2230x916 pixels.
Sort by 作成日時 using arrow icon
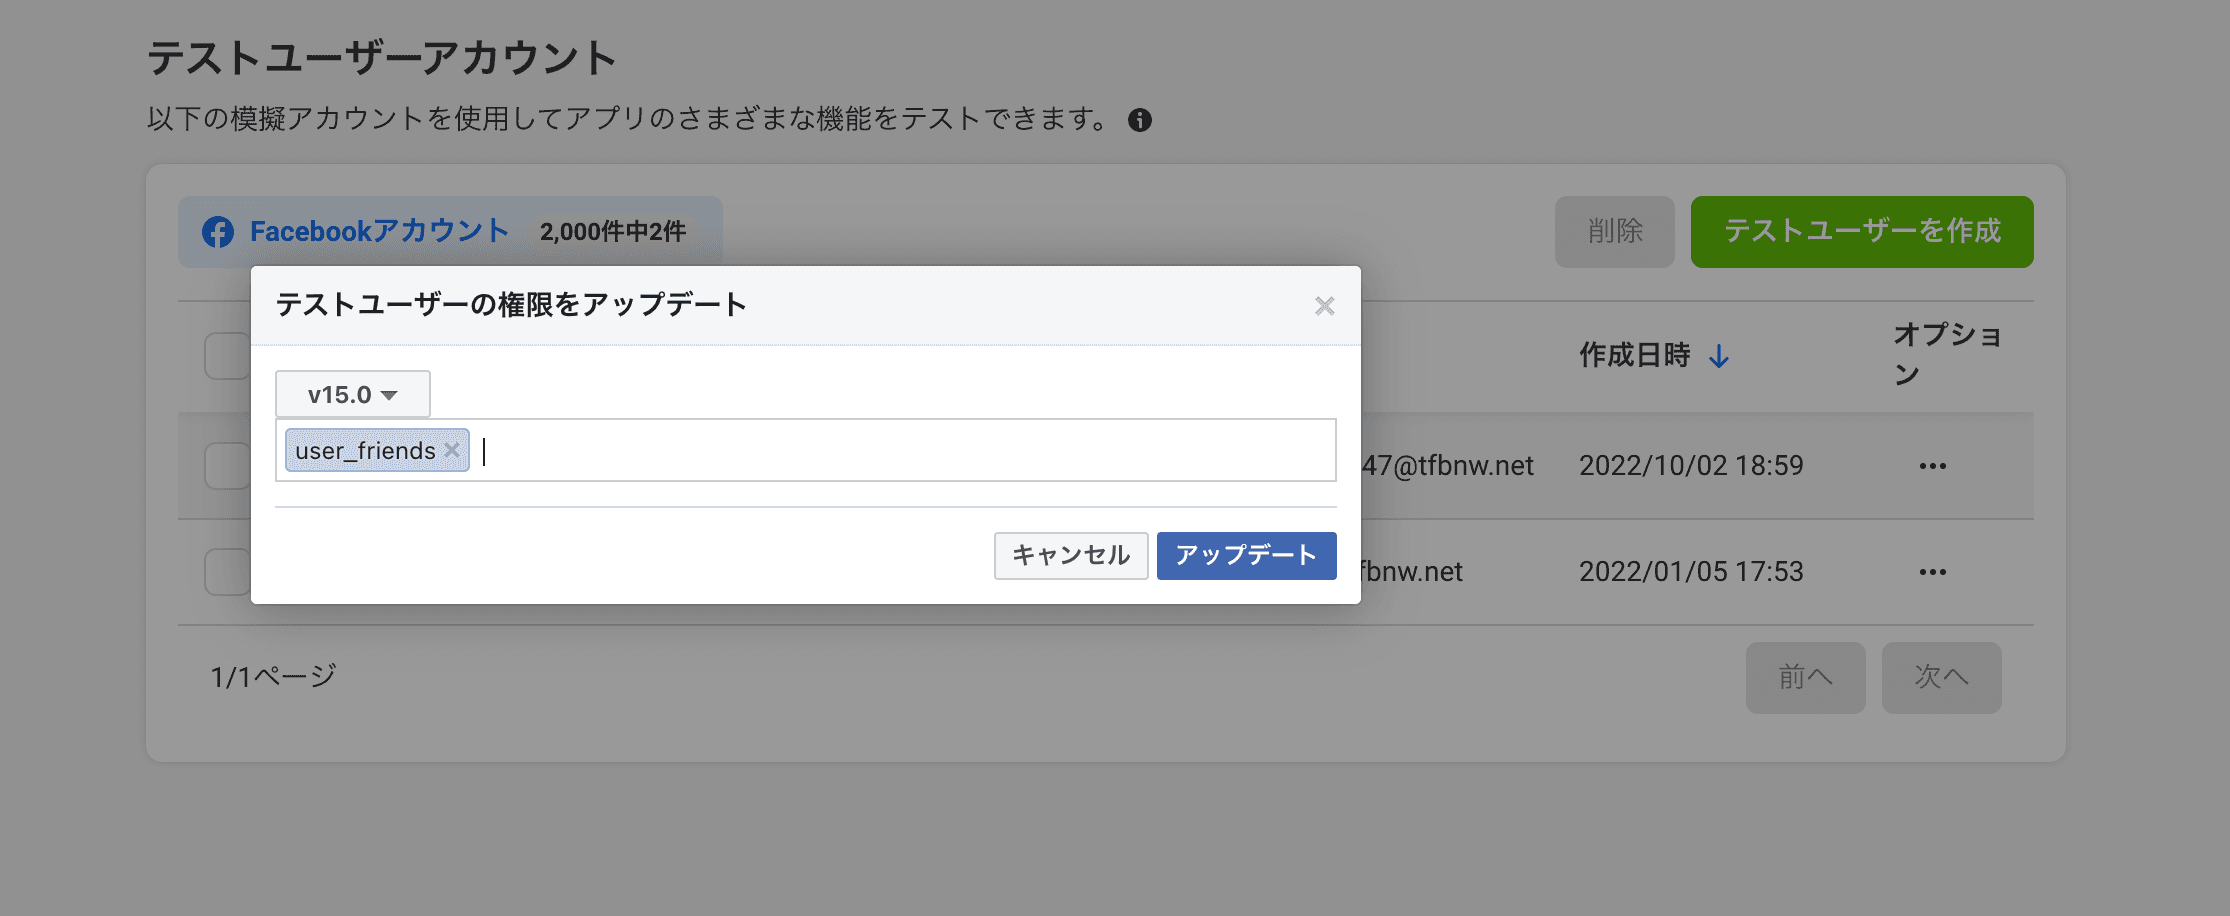tap(1719, 356)
